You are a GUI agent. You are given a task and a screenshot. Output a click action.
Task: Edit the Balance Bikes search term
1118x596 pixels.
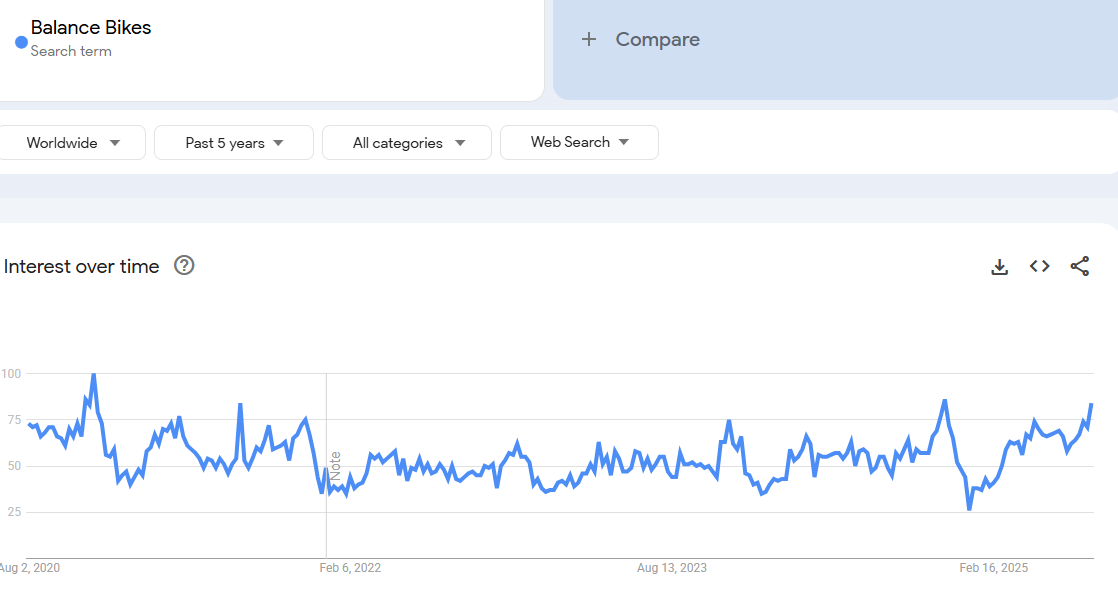click(91, 28)
